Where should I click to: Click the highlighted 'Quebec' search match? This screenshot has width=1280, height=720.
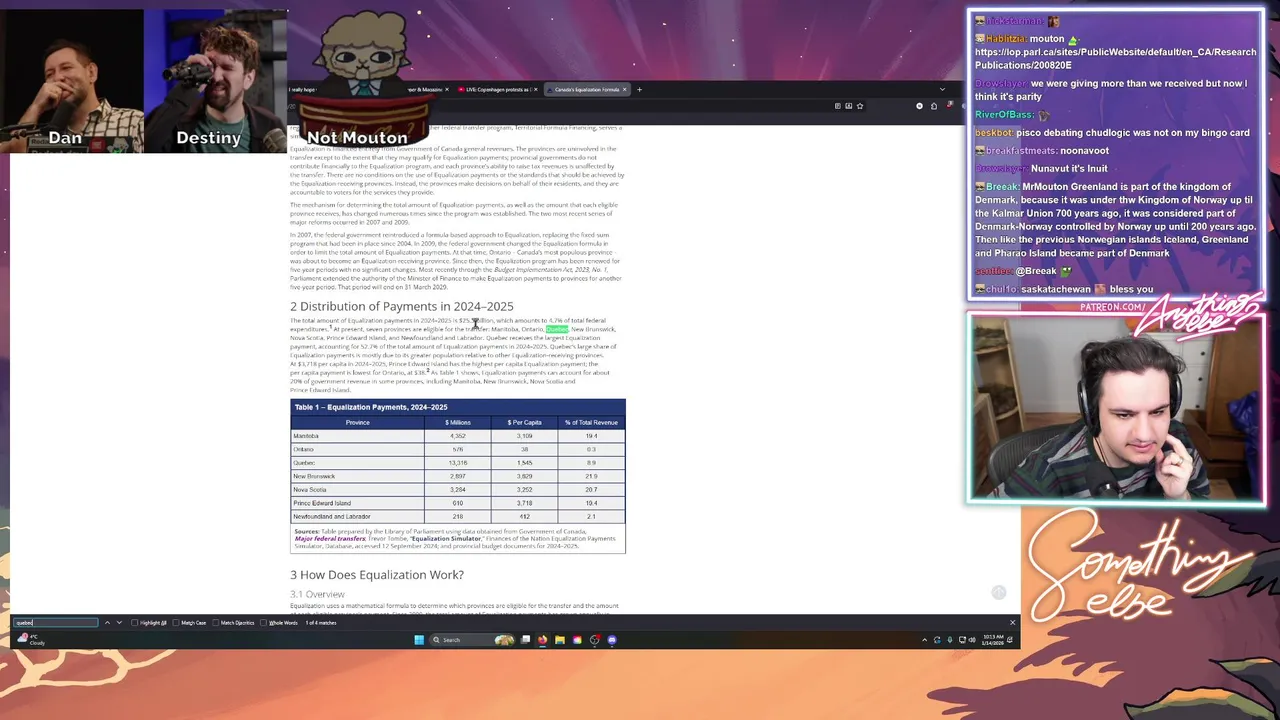(x=557, y=329)
